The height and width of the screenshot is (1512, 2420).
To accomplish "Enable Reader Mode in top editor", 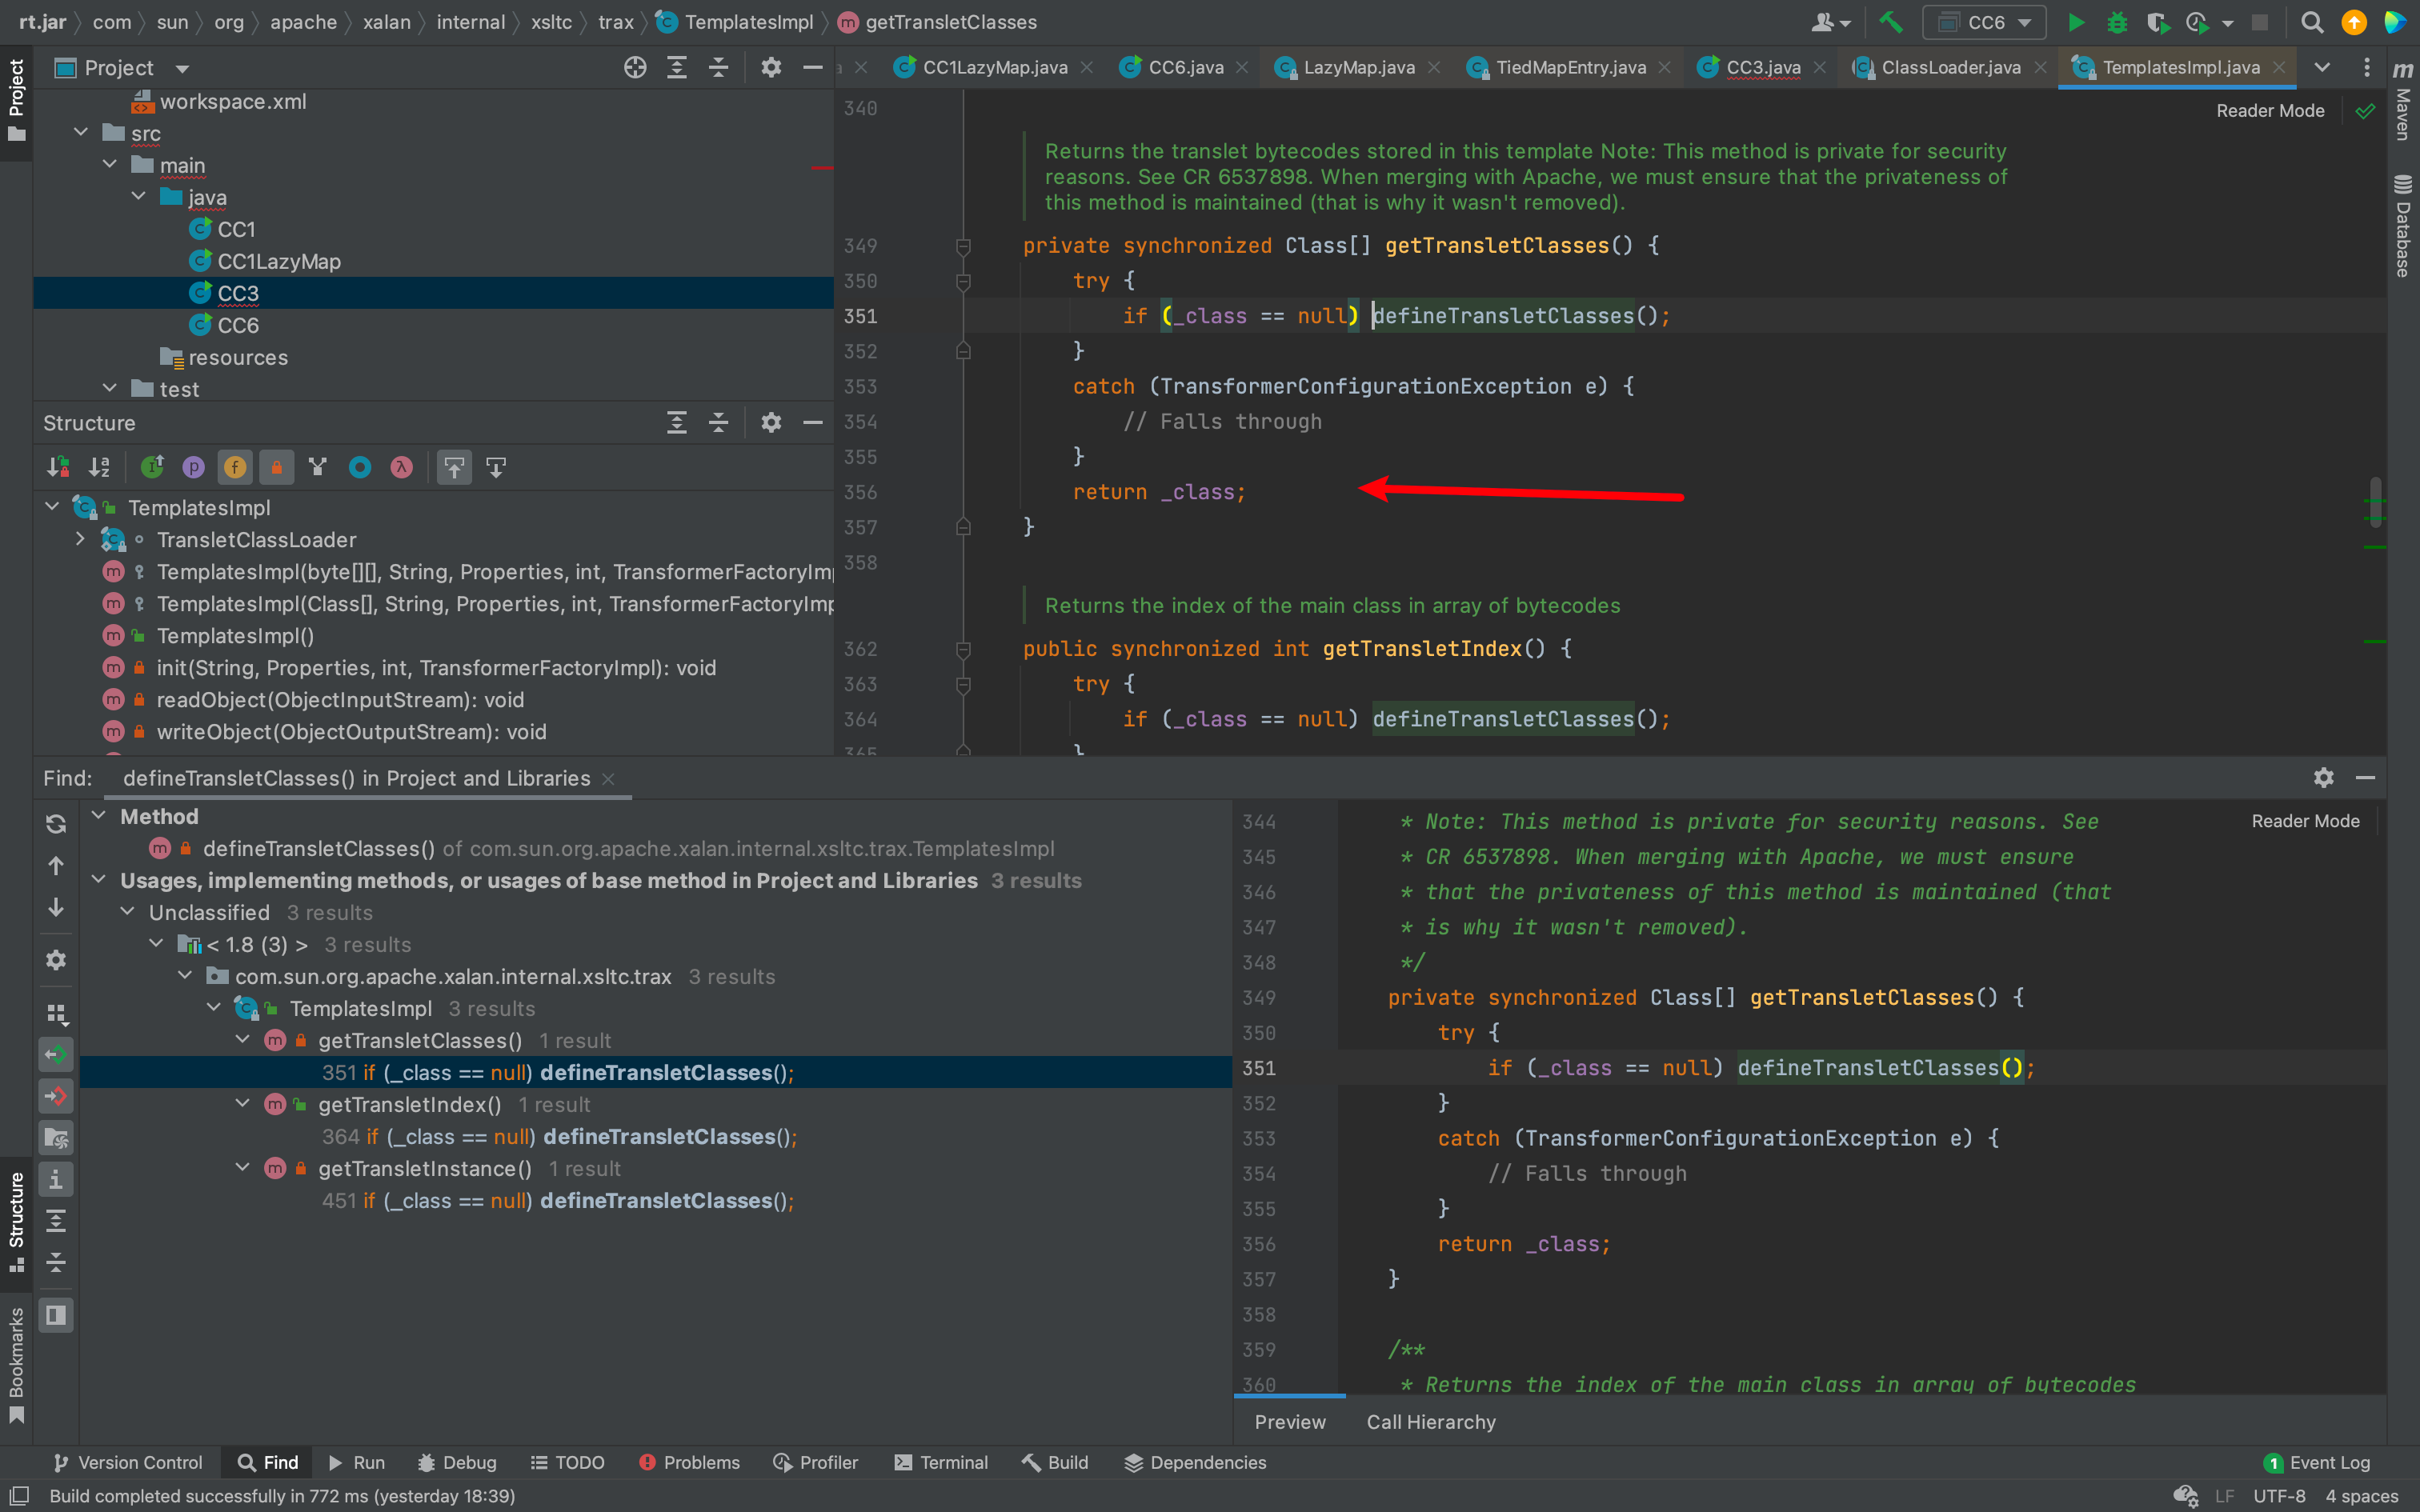I will tap(2270, 111).
